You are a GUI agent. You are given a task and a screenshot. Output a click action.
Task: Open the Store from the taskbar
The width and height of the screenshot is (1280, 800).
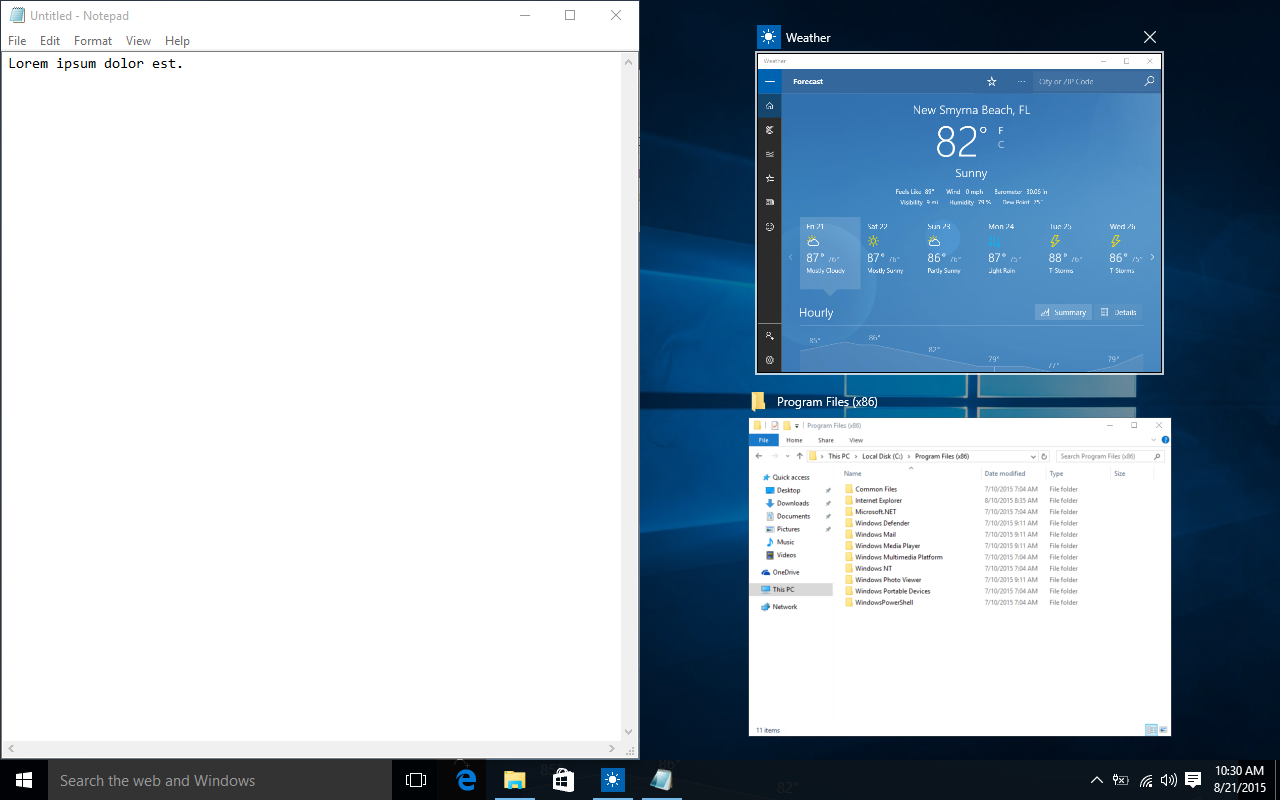point(563,780)
